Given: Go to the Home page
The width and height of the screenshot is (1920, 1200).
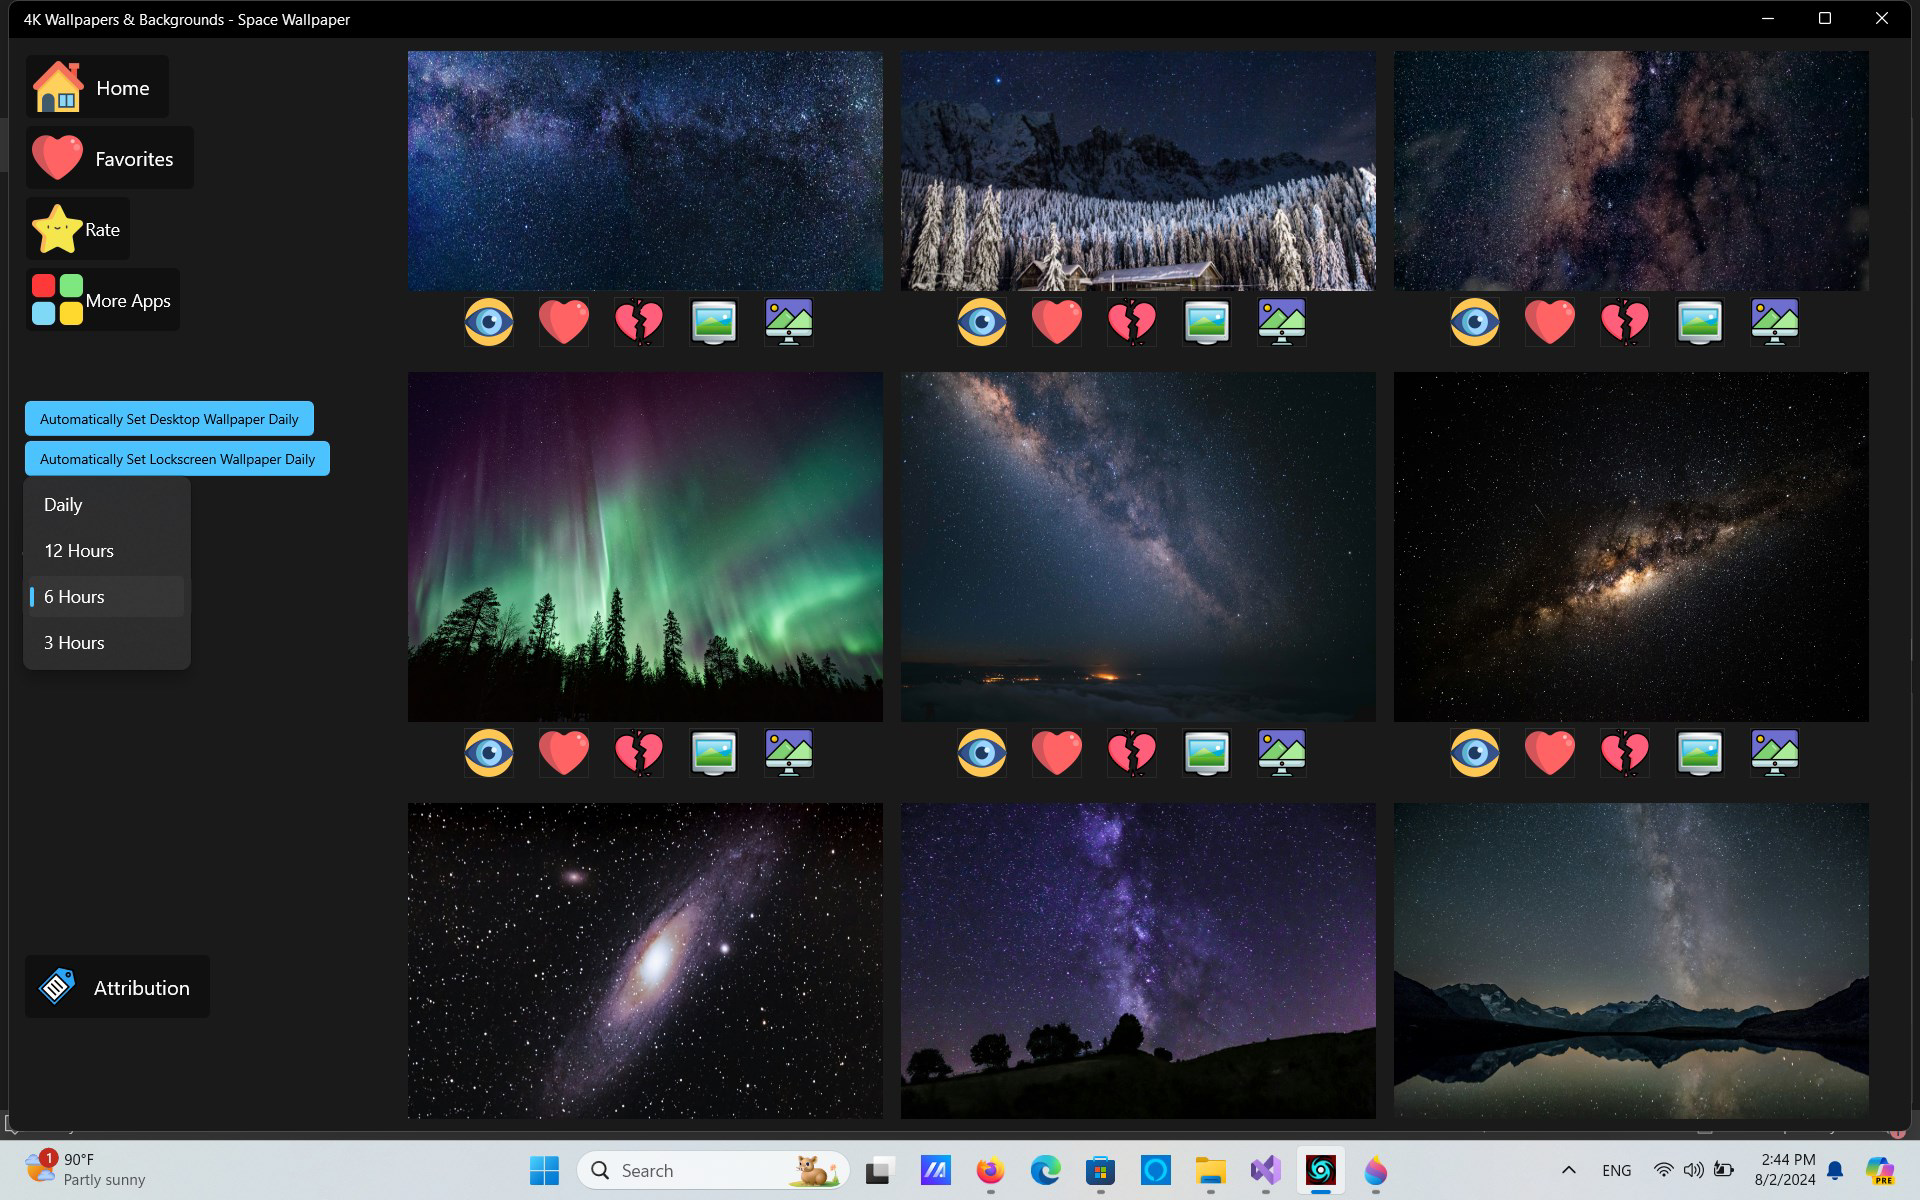Looking at the screenshot, I should click(x=97, y=87).
